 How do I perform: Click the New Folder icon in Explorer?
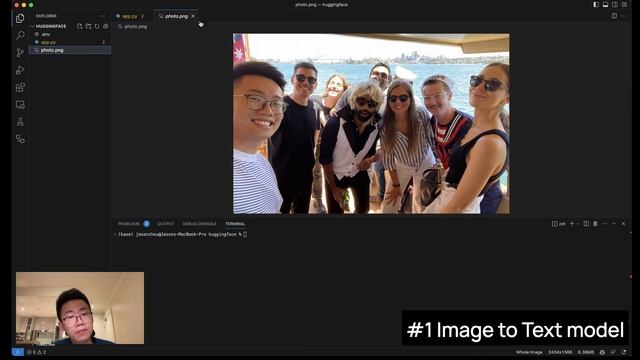(x=88, y=26)
